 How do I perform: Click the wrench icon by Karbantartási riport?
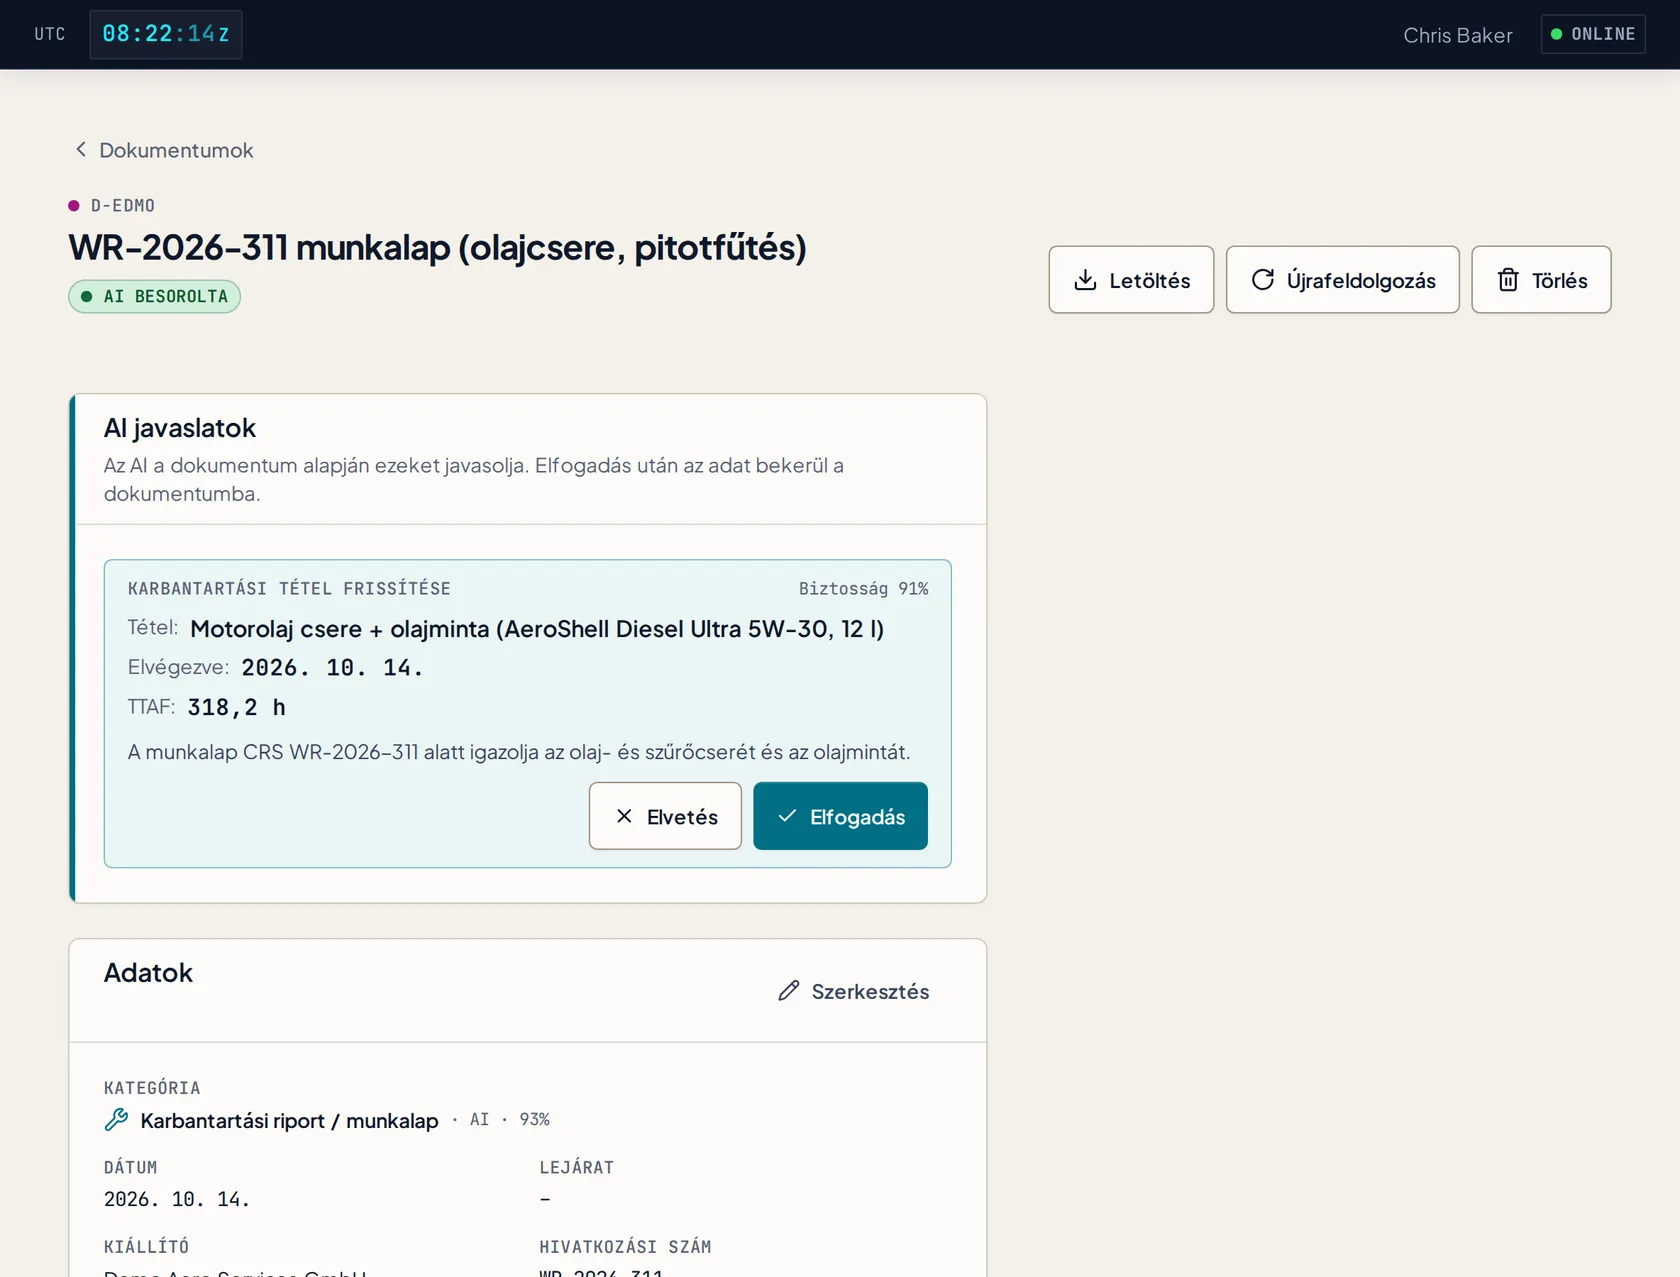(116, 1120)
